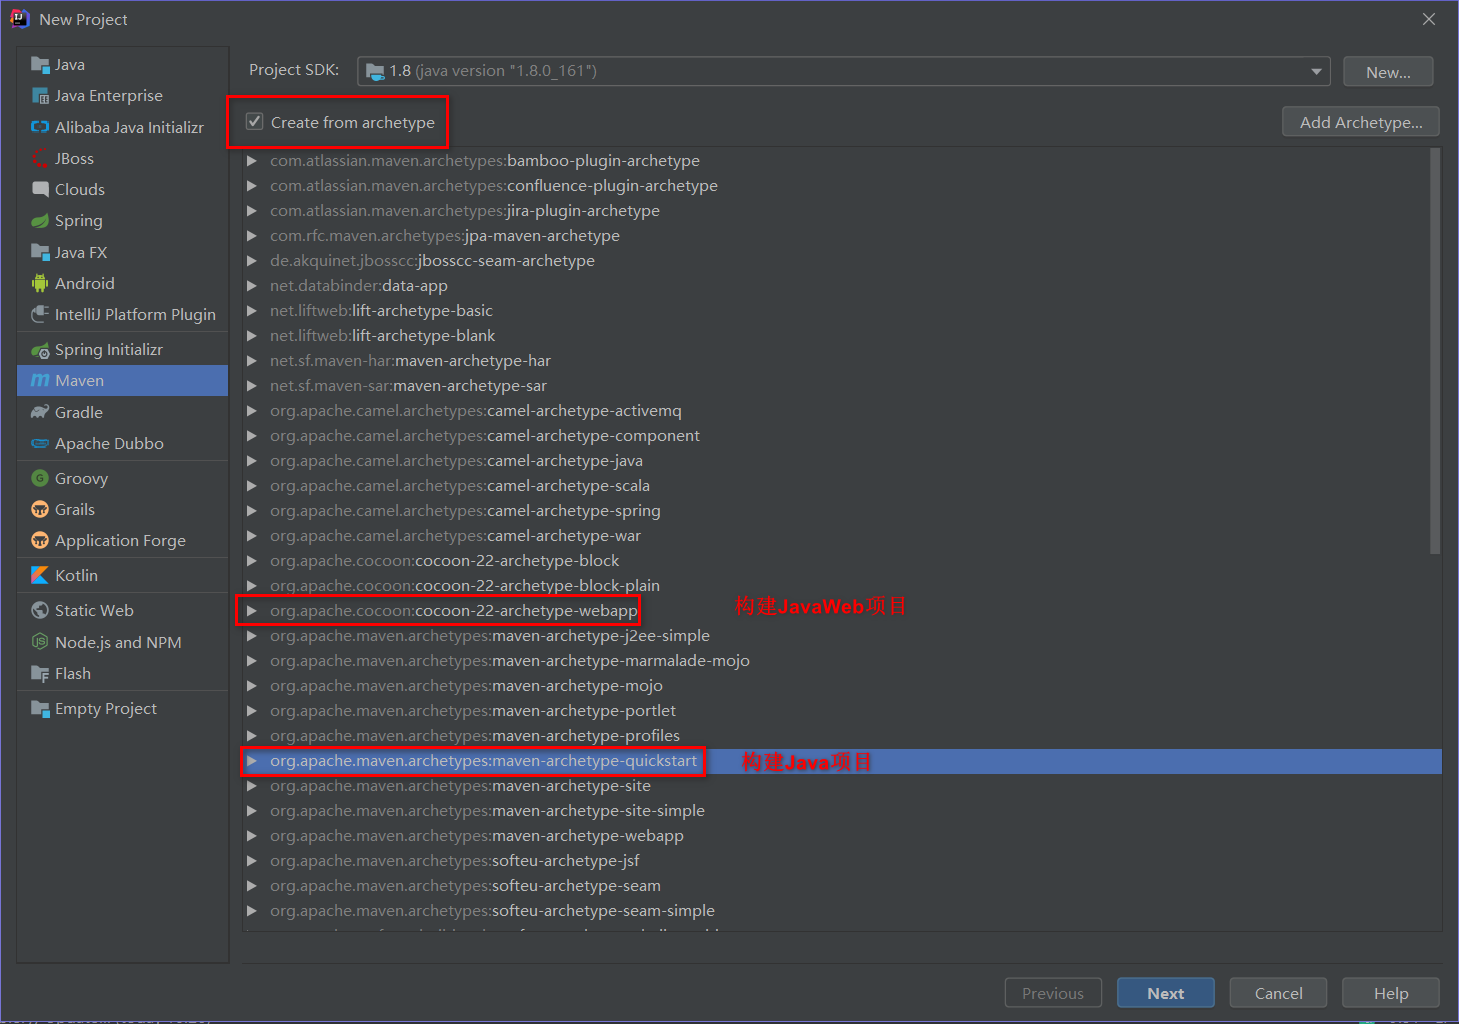The width and height of the screenshot is (1459, 1024).
Task: Click the Node.js and NPM icon
Action: (40, 642)
